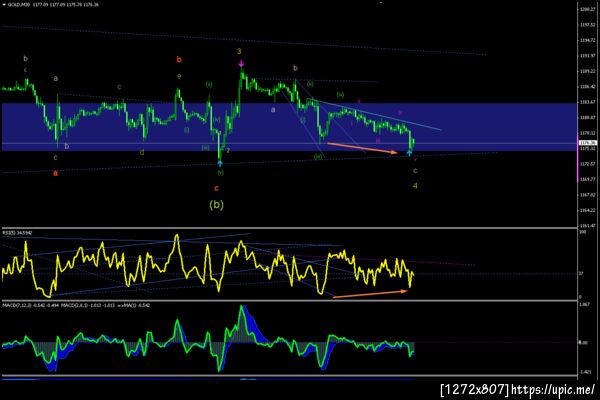Open the chart menu arrow beside GOLD,M30
Screen dimensions: 600x400
(4, 5)
